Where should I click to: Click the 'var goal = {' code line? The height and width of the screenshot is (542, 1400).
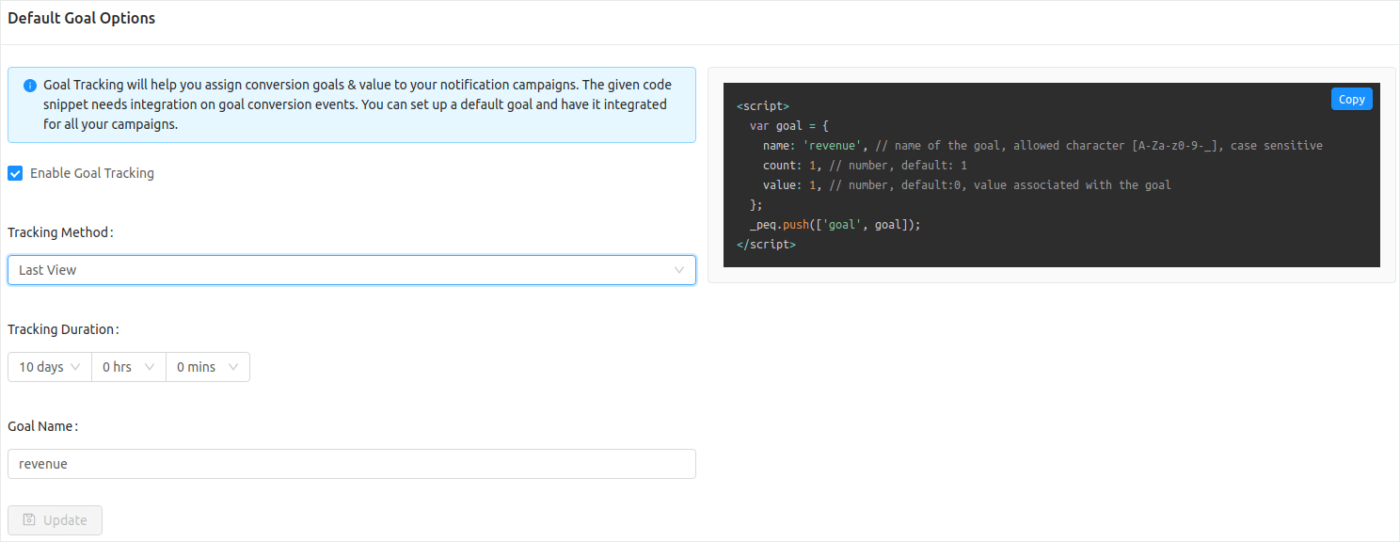(x=789, y=125)
